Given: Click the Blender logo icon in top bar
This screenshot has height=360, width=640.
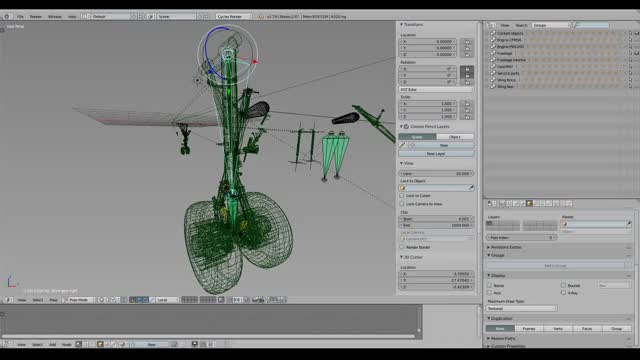Looking at the screenshot, I should coord(7,16).
